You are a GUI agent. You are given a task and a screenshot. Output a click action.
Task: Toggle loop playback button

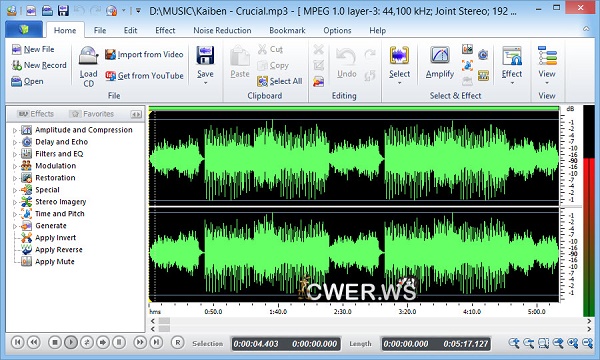[x=87, y=342]
